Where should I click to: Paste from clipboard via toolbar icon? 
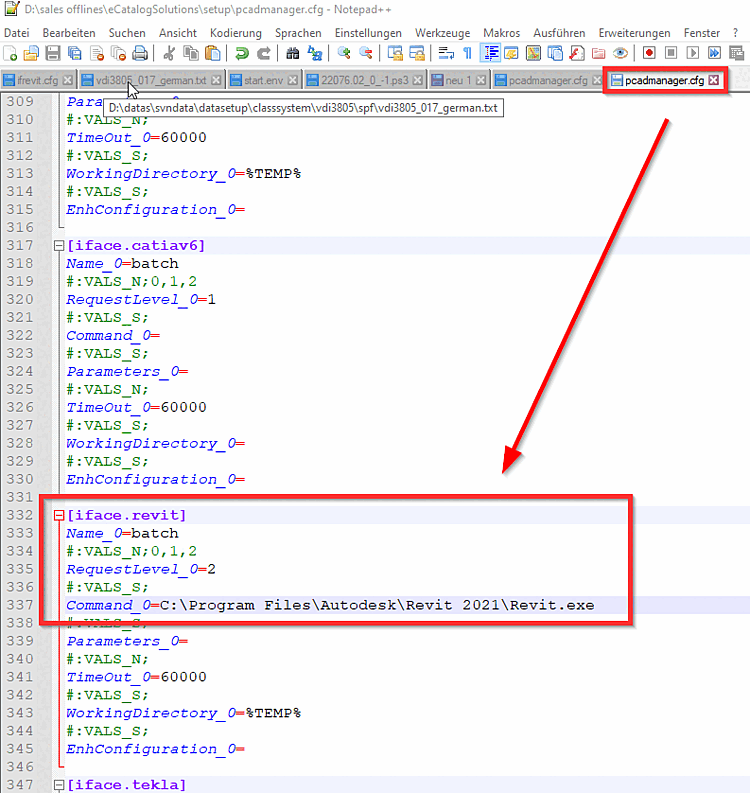click(x=213, y=53)
